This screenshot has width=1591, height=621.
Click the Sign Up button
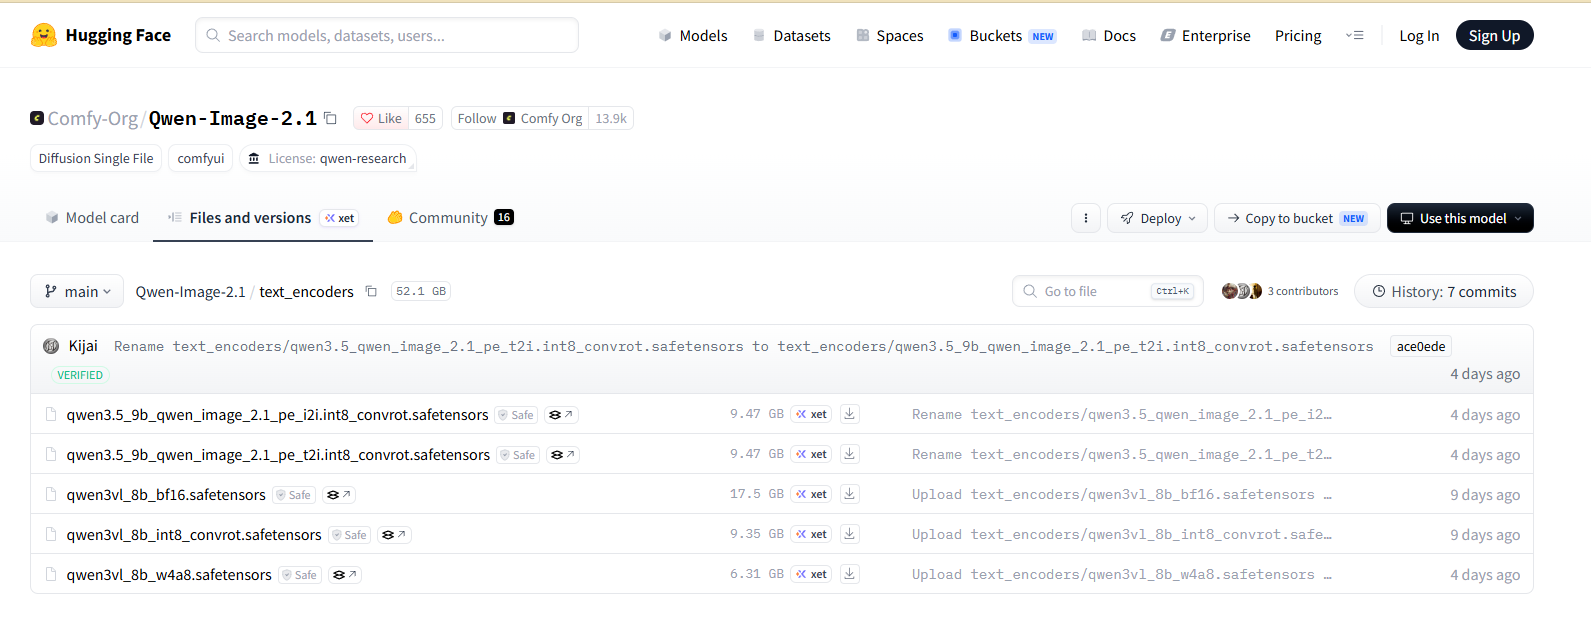tap(1494, 36)
